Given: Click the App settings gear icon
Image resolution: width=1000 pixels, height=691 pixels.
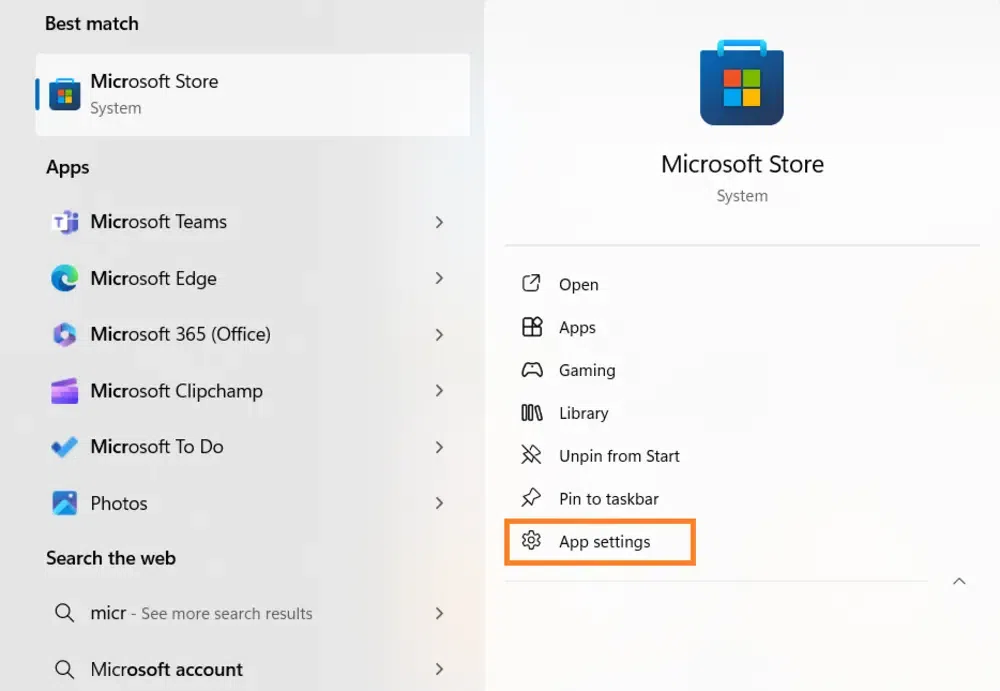Looking at the screenshot, I should coord(531,541).
